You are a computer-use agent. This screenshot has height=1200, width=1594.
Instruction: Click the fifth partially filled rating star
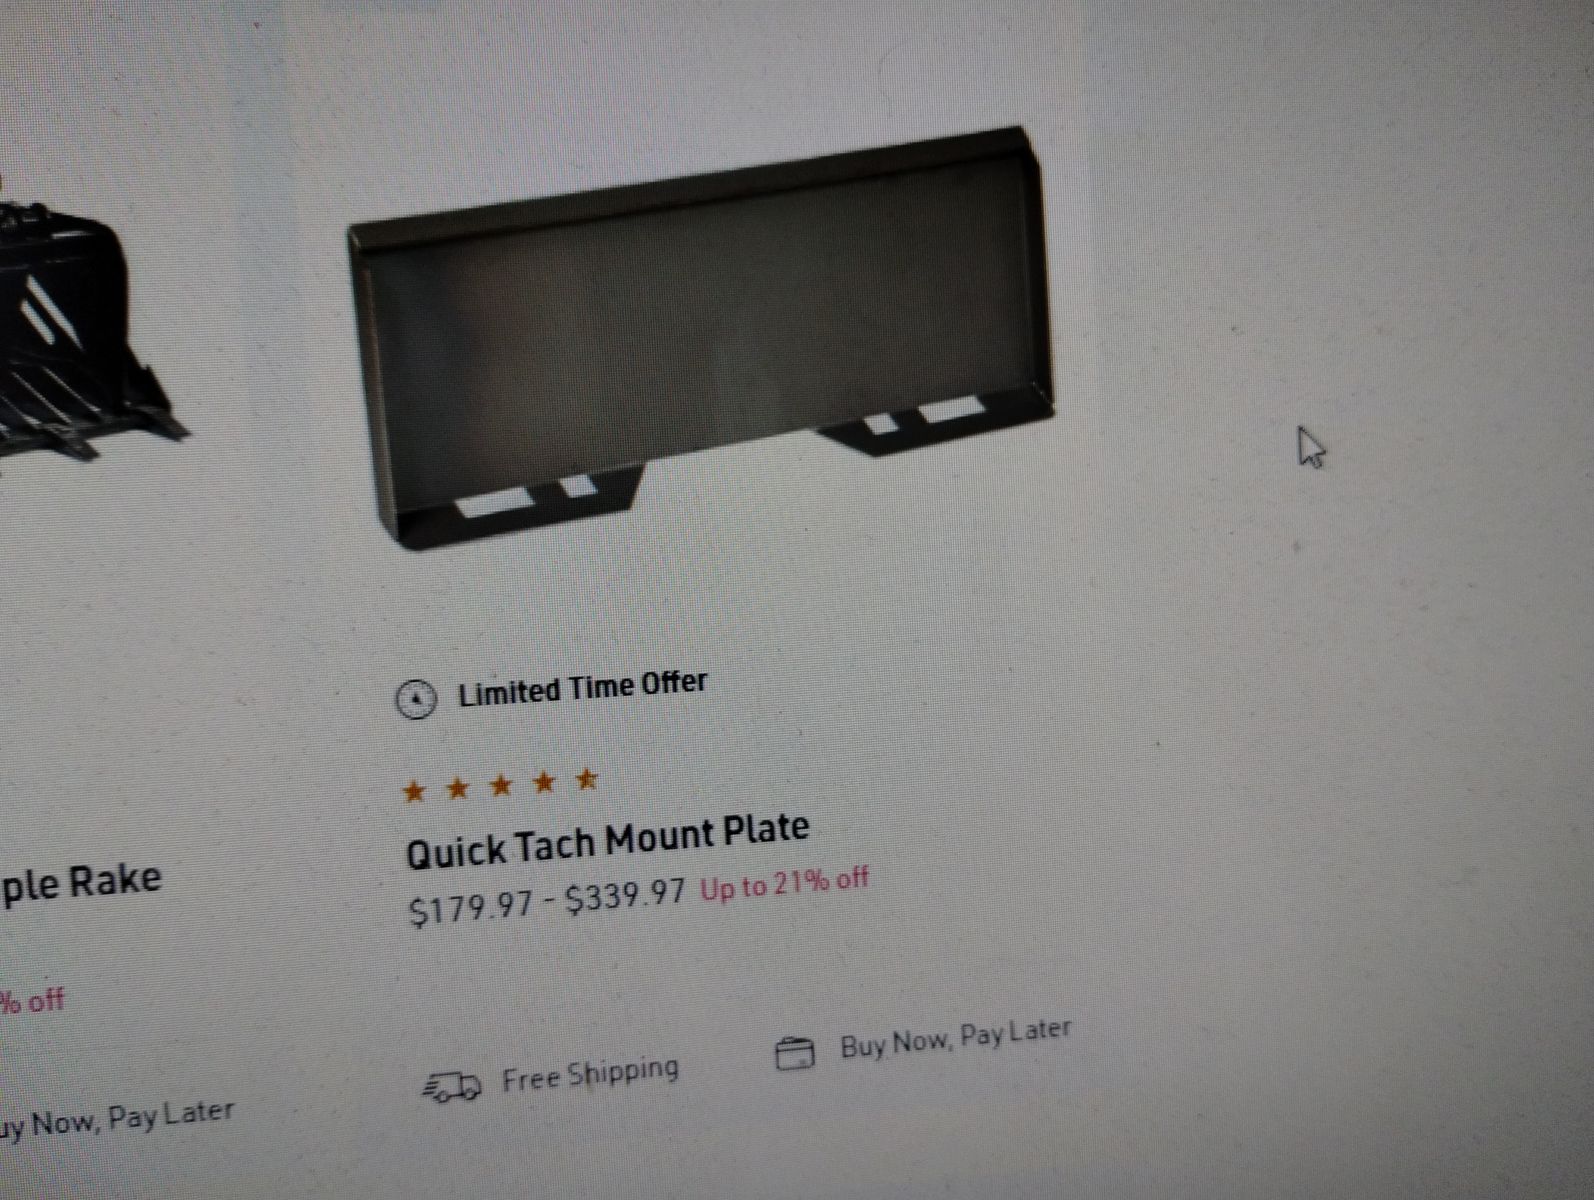(587, 778)
